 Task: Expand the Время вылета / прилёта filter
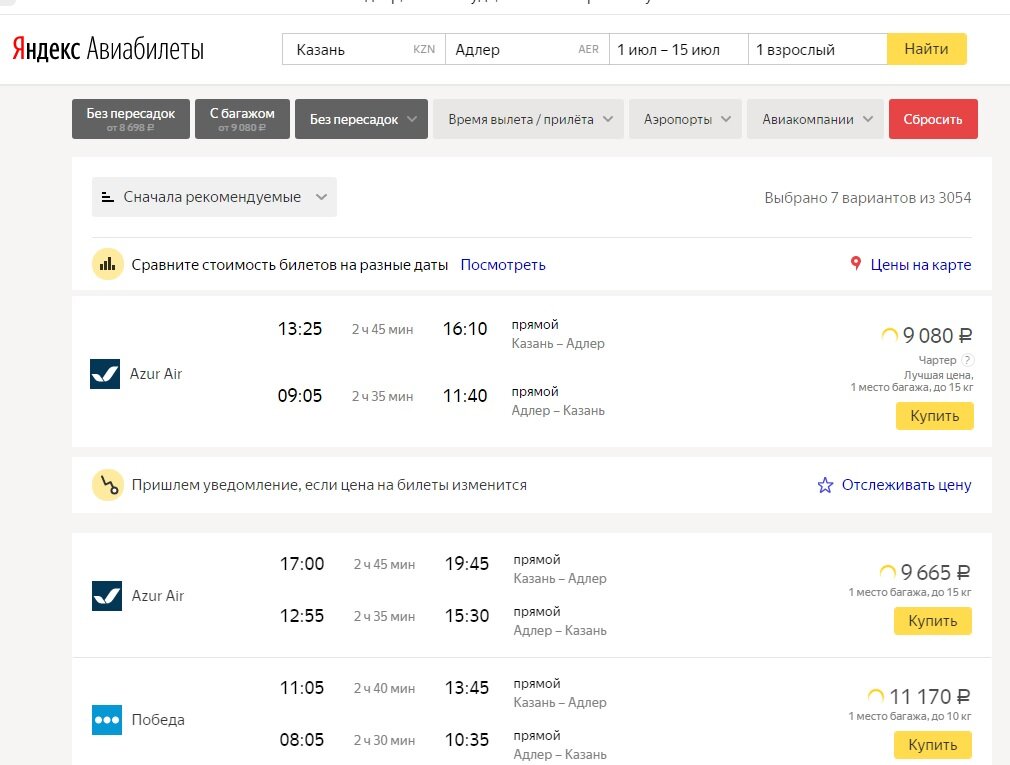[528, 119]
